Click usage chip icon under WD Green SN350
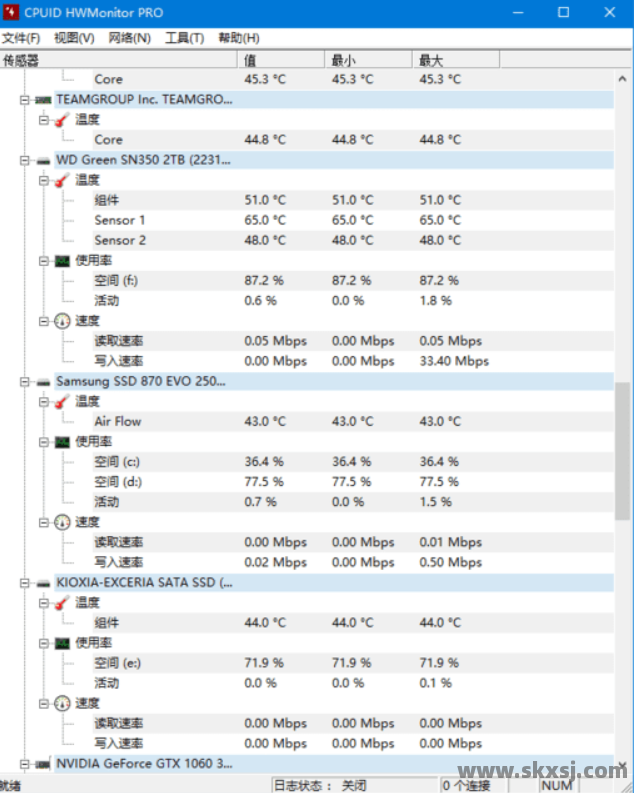Viewport: 636px width, 793px height. tap(63, 261)
